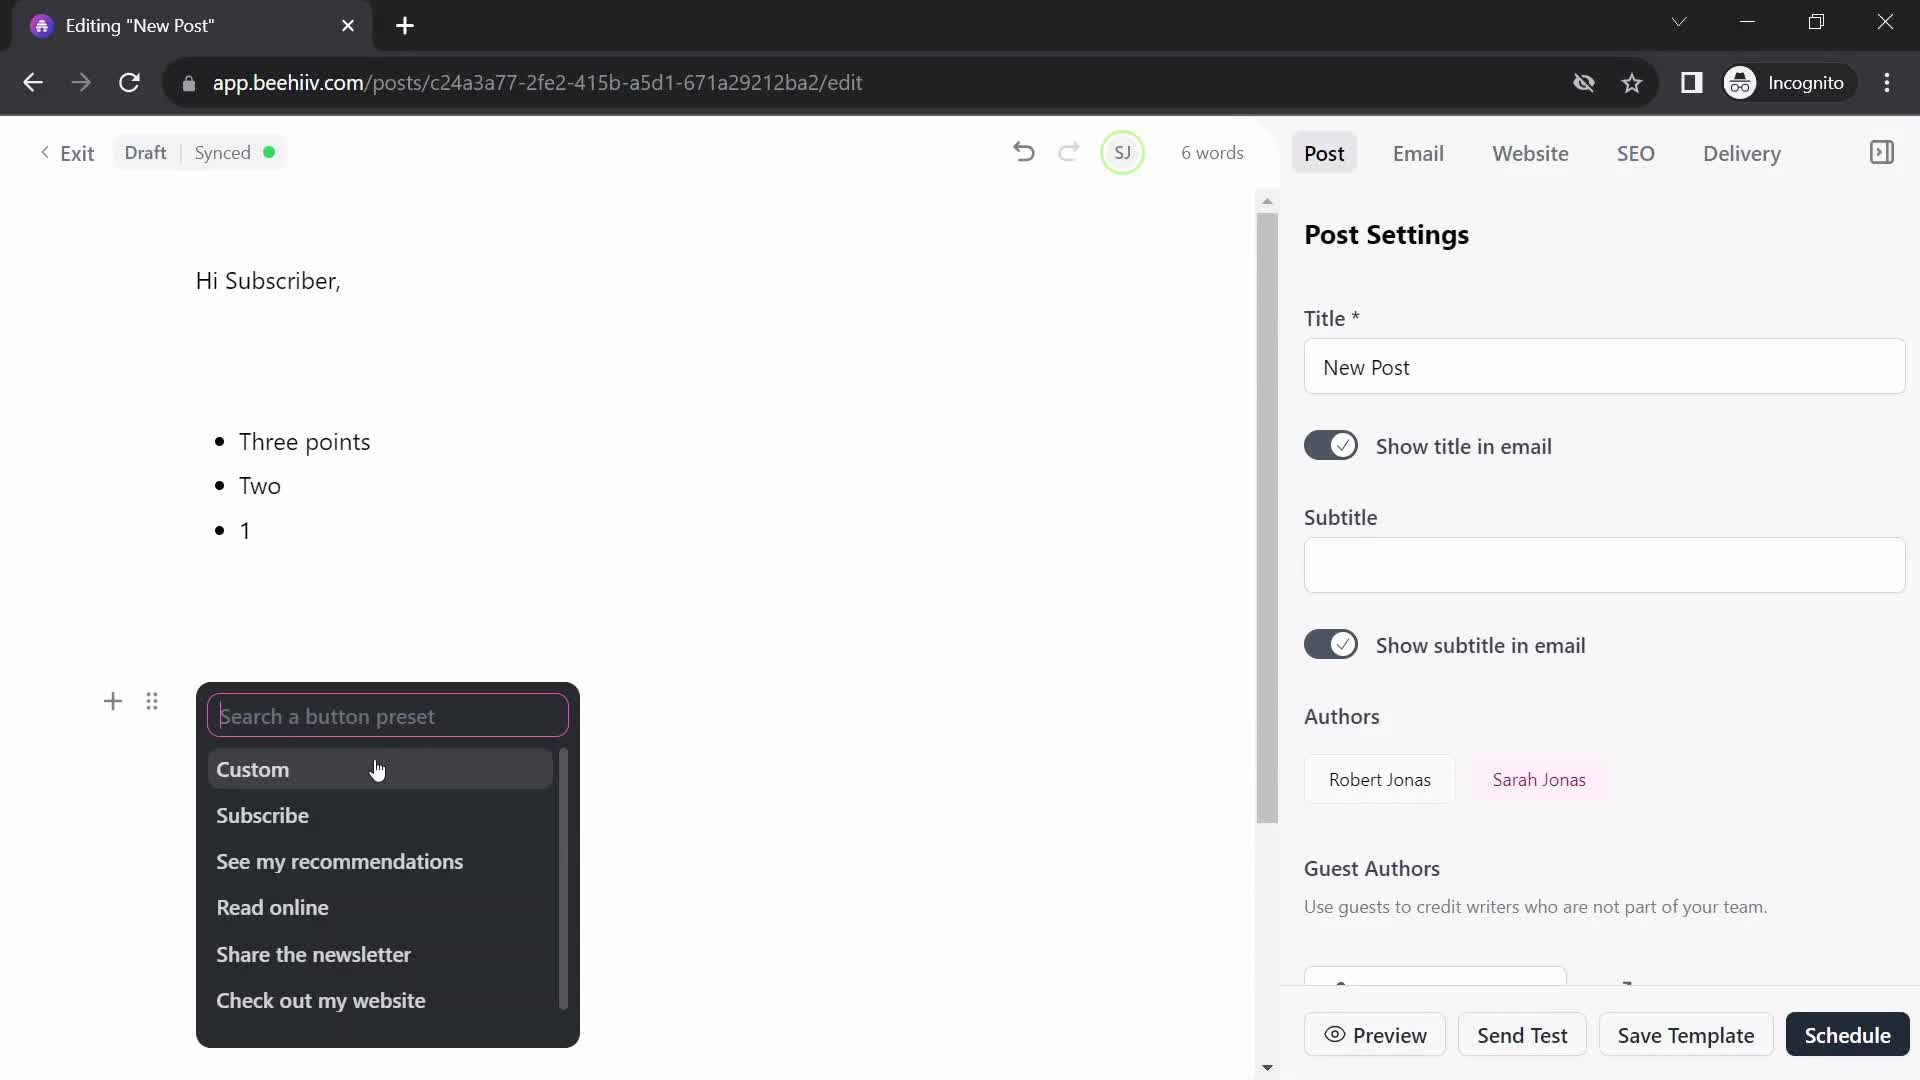Switch to Email tab in post settings
Image resolution: width=1920 pixels, height=1080 pixels.
[1419, 153]
